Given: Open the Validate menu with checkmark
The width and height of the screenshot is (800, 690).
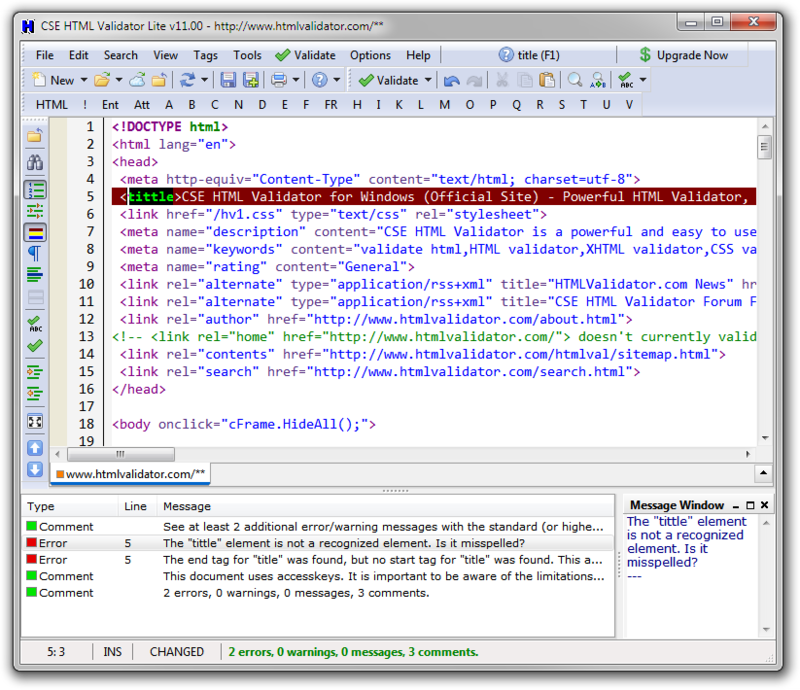Looking at the screenshot, I should point(306,55).
